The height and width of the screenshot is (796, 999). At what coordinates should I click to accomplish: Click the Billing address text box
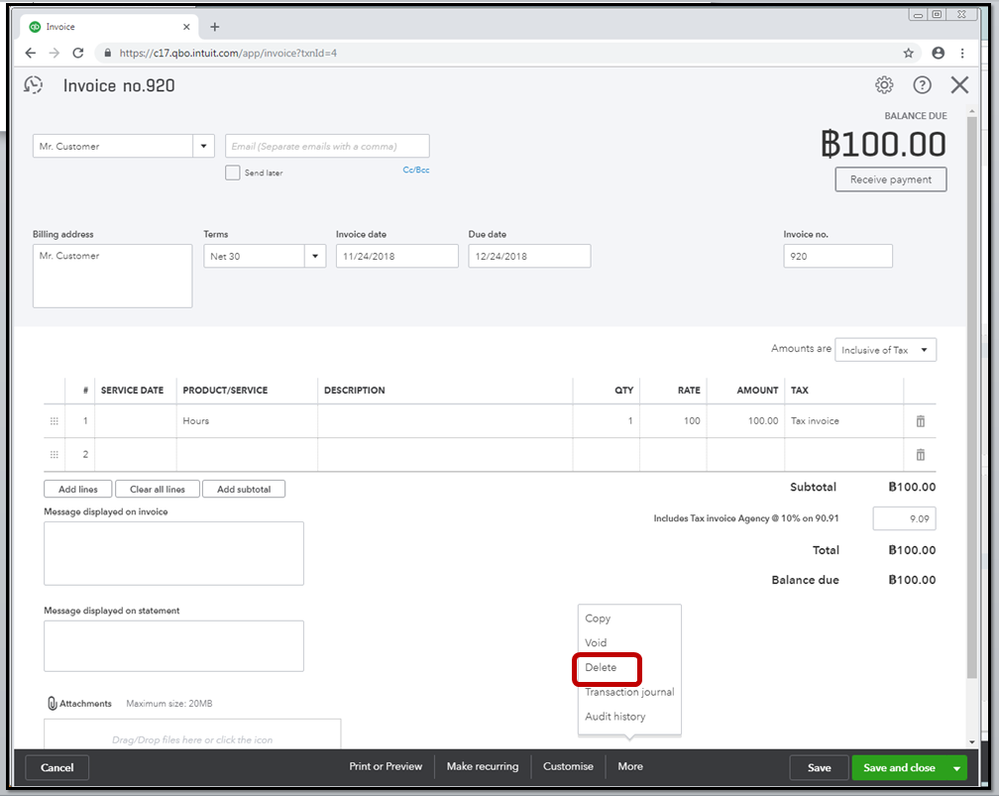pyautogui.click(x=112, y=276)
